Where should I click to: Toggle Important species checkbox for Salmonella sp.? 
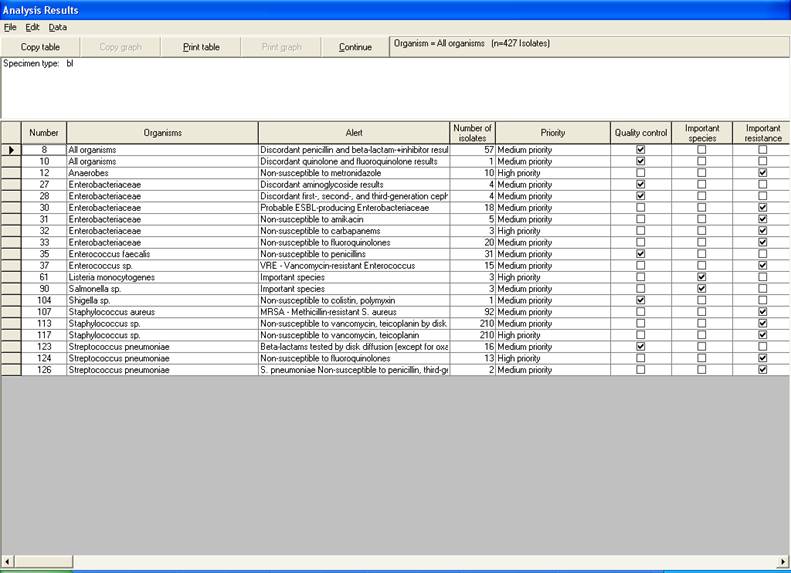coord(702,289)
